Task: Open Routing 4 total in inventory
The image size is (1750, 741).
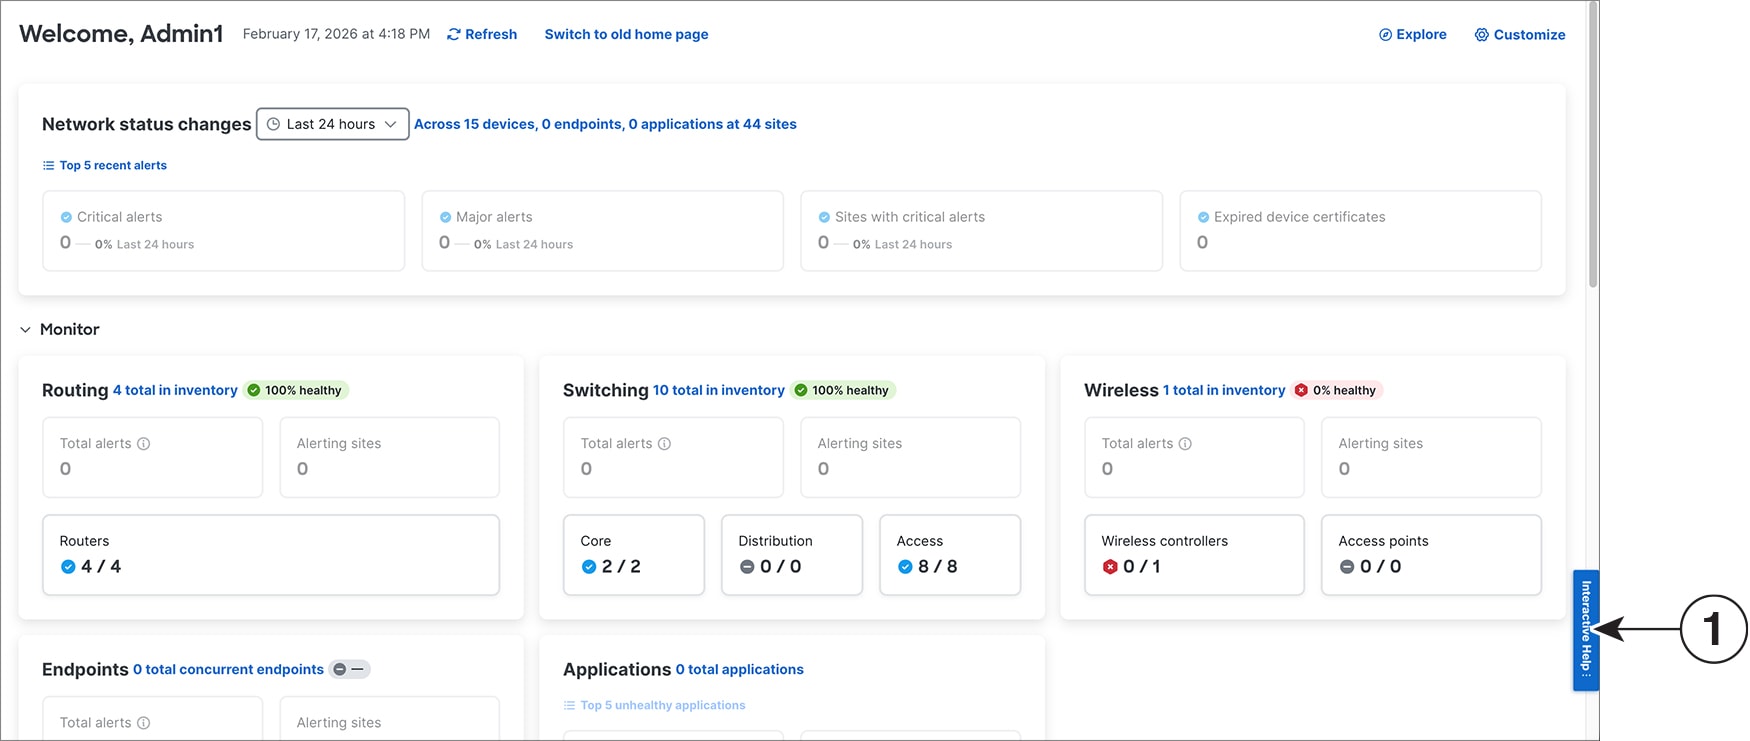Action: click(175, 390)
